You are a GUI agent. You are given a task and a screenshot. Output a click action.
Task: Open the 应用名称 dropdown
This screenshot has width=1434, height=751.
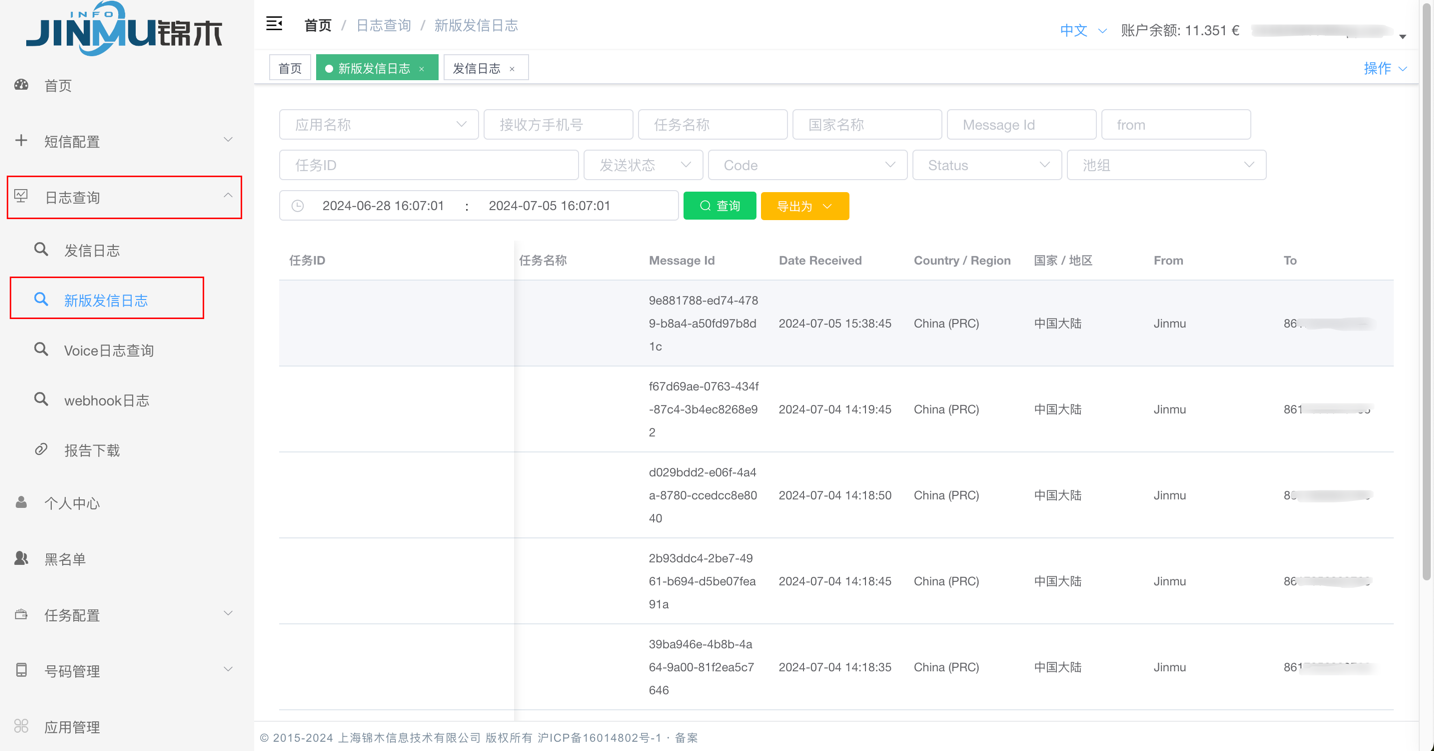point(379,124)
